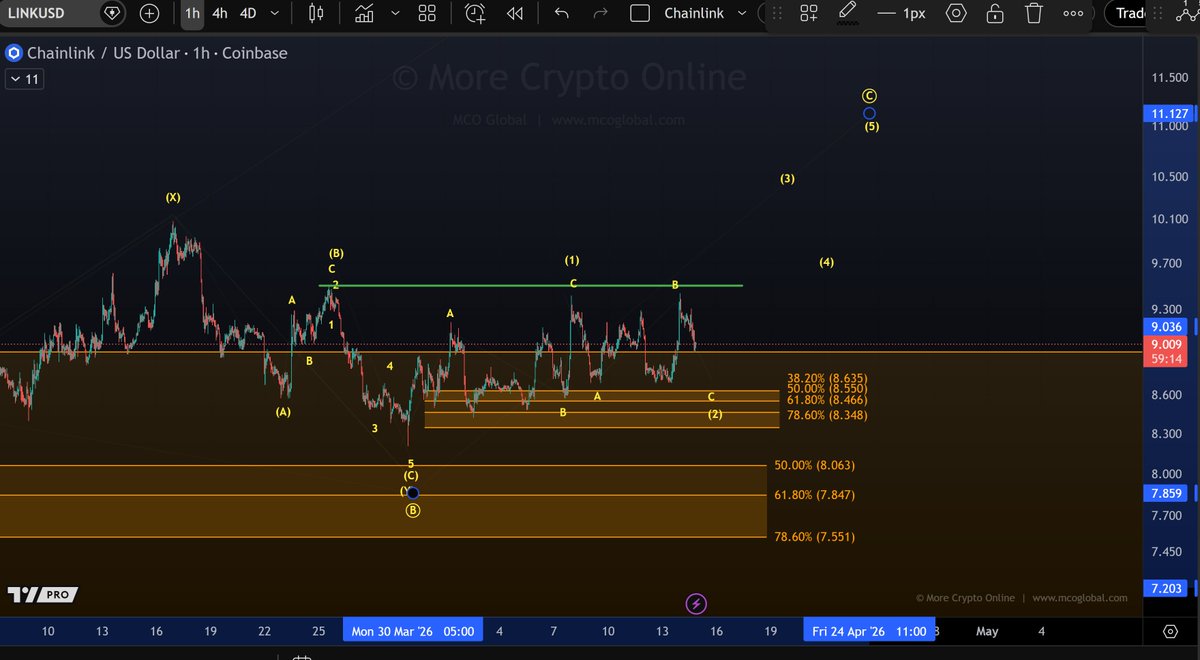This screenshot has height=660, width=1200.
Task: Open the Indicators icon
Action: pos(364,14)
